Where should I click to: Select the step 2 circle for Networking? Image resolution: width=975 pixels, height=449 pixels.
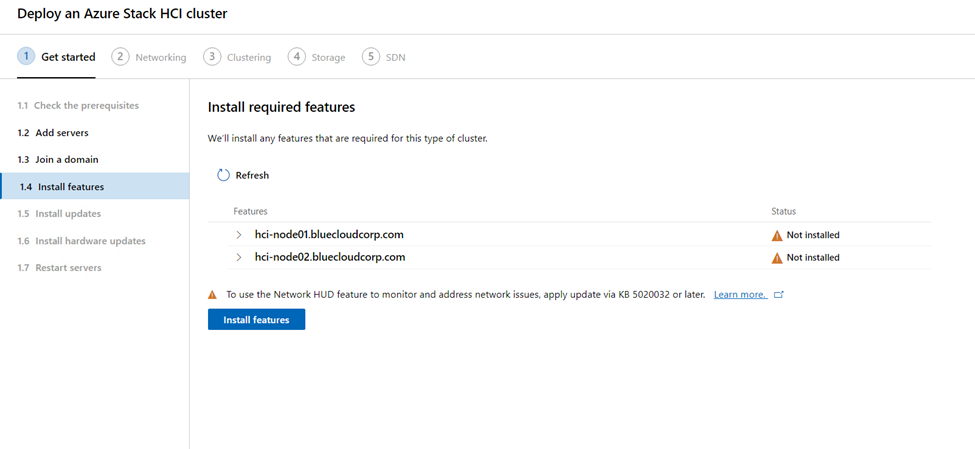tap(120, 57)
